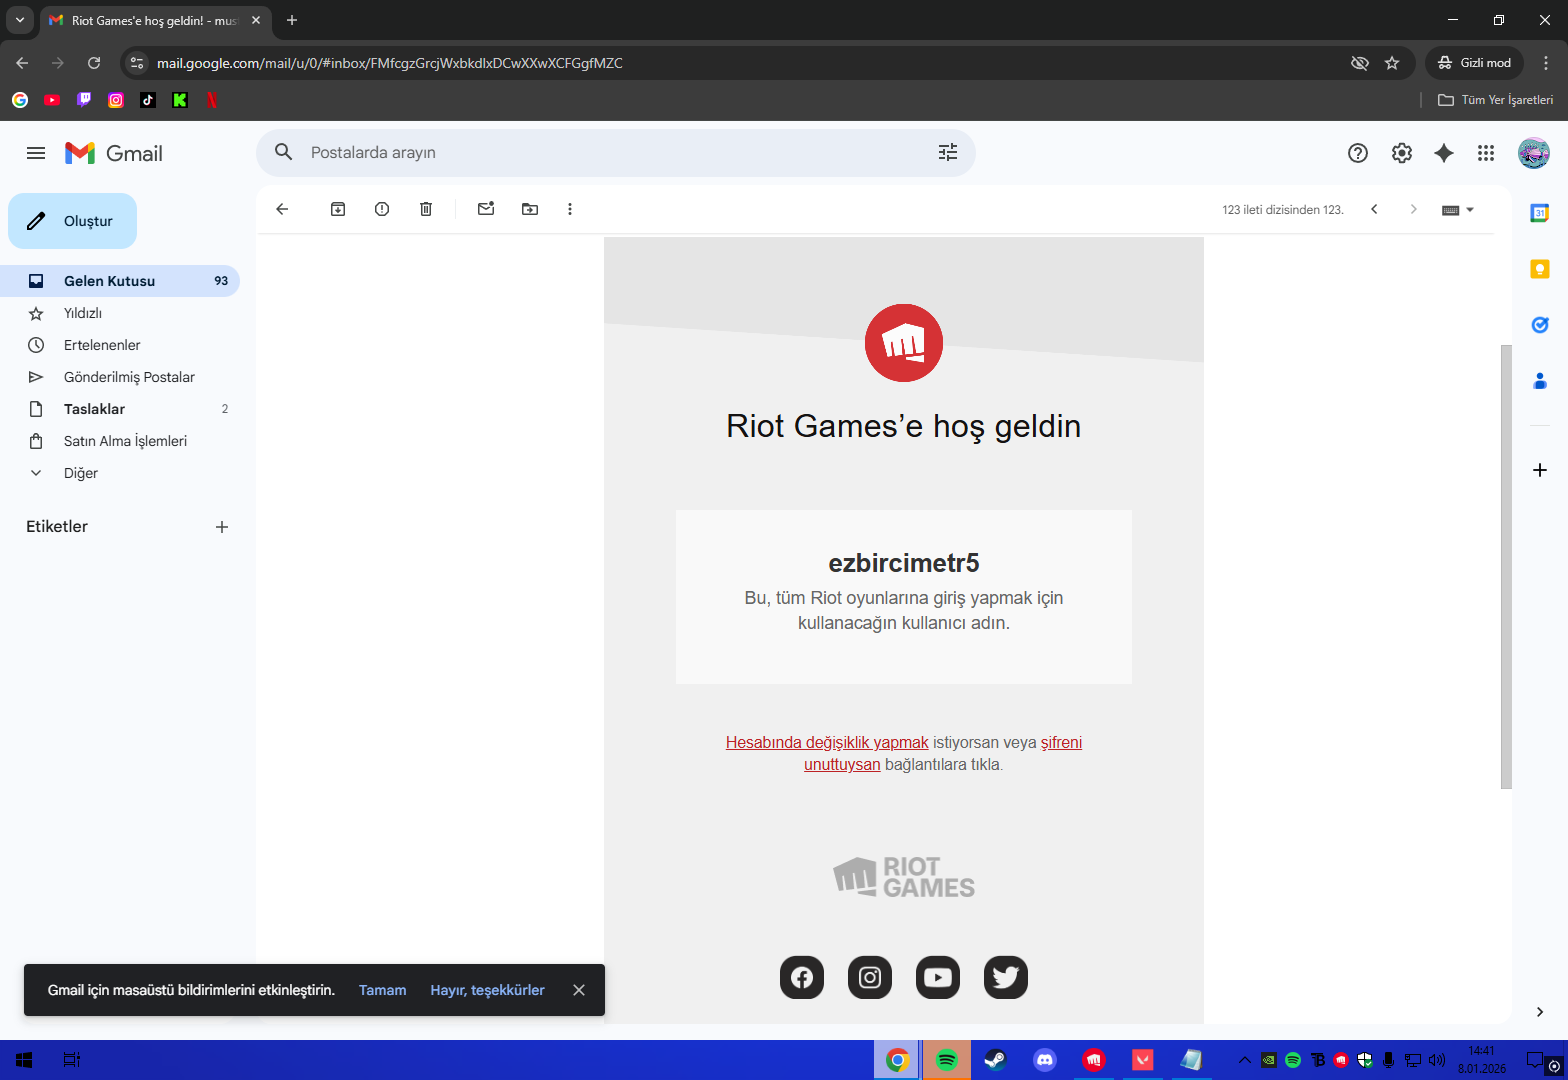Open Satın Alma İşlemleri folder
1568x1080 pixels.
(120, 441)
